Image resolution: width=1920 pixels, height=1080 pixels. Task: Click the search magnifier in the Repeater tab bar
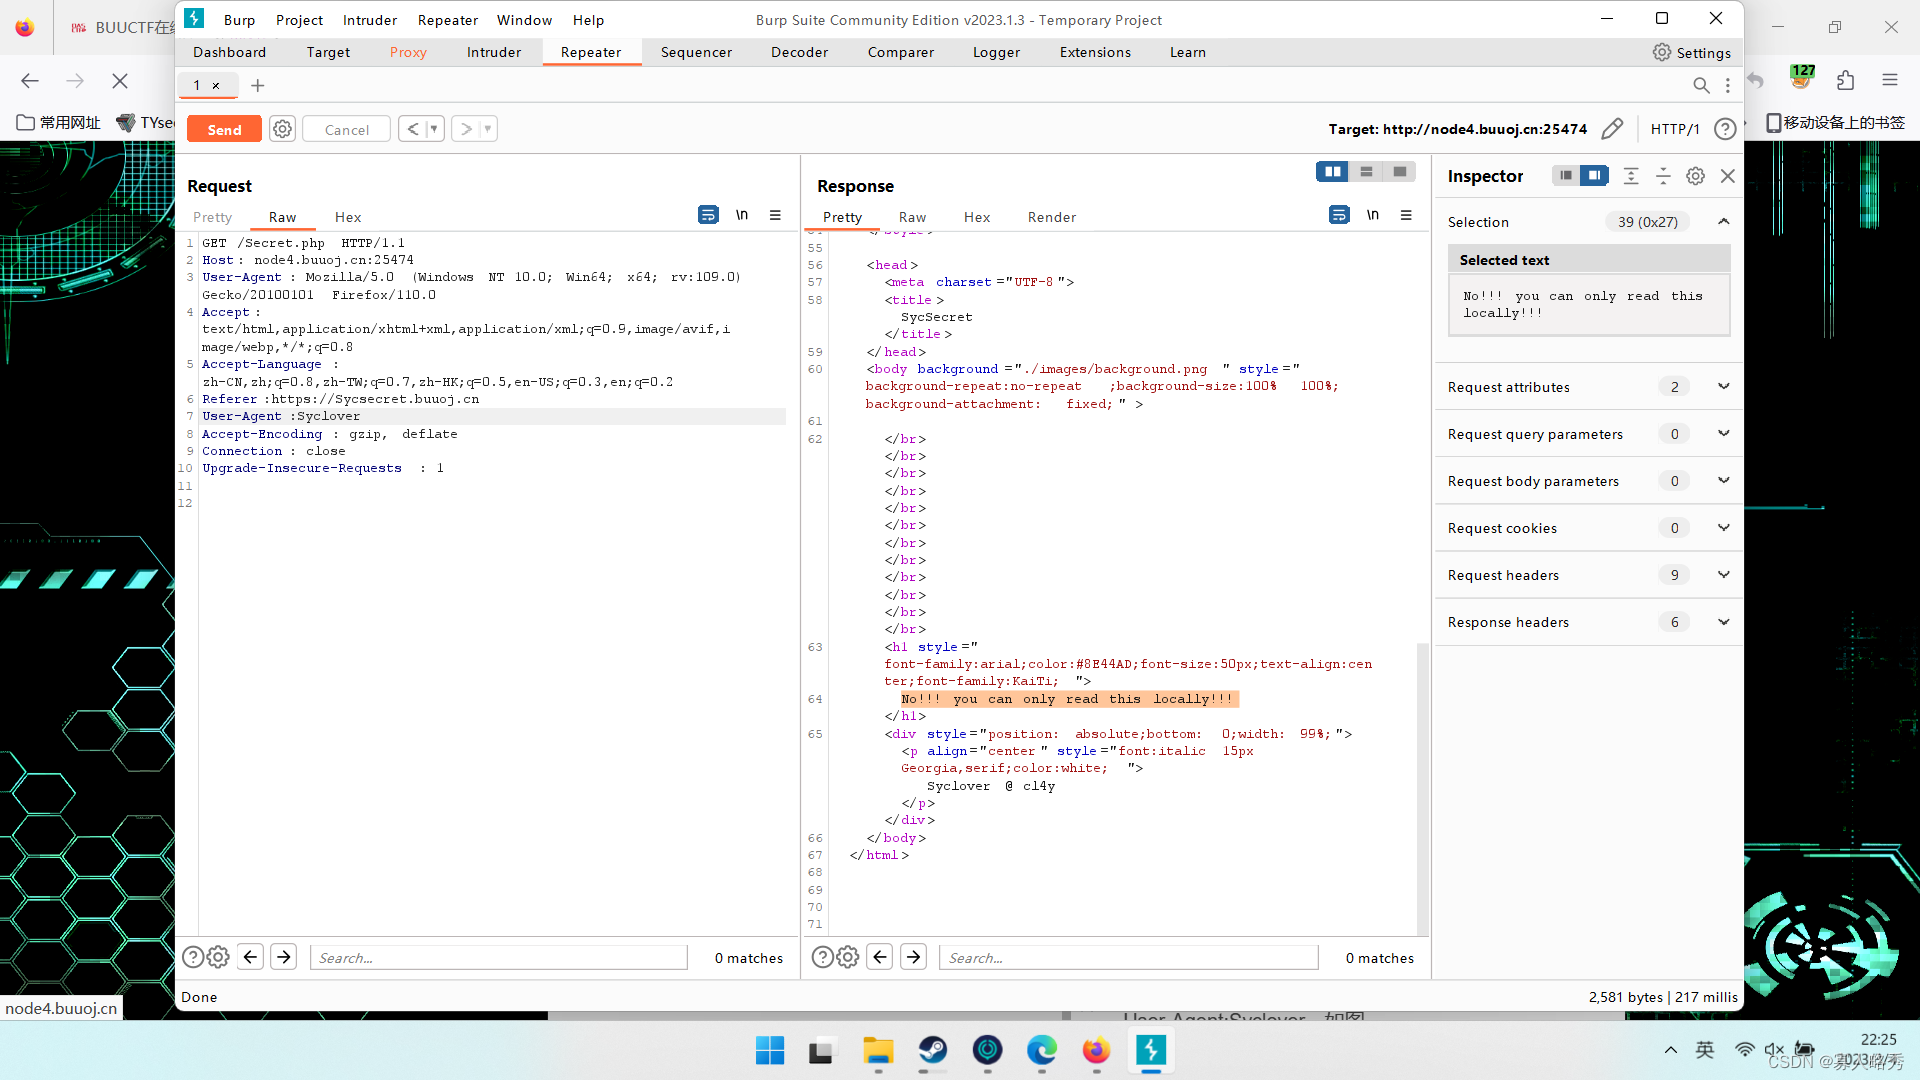pyautogui.click(x=1701, y=86)
